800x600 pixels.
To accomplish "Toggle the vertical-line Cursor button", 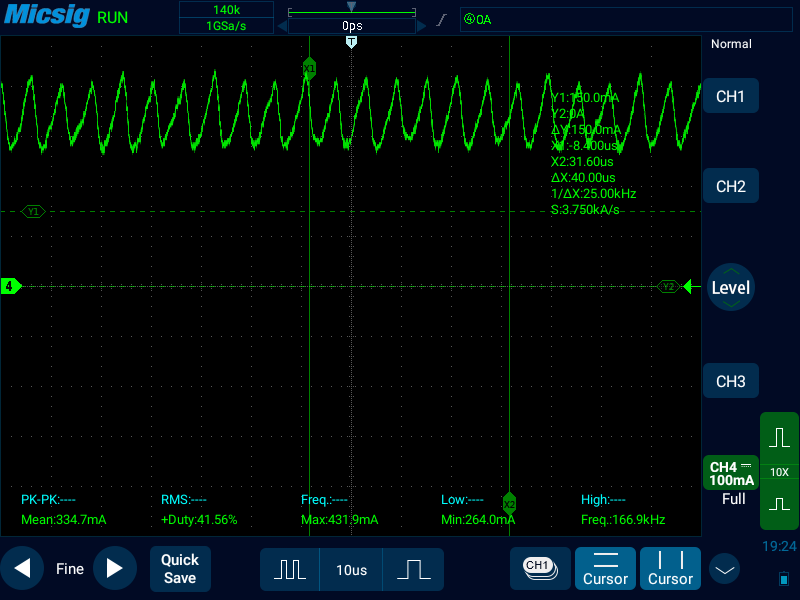I will point(670,568).
